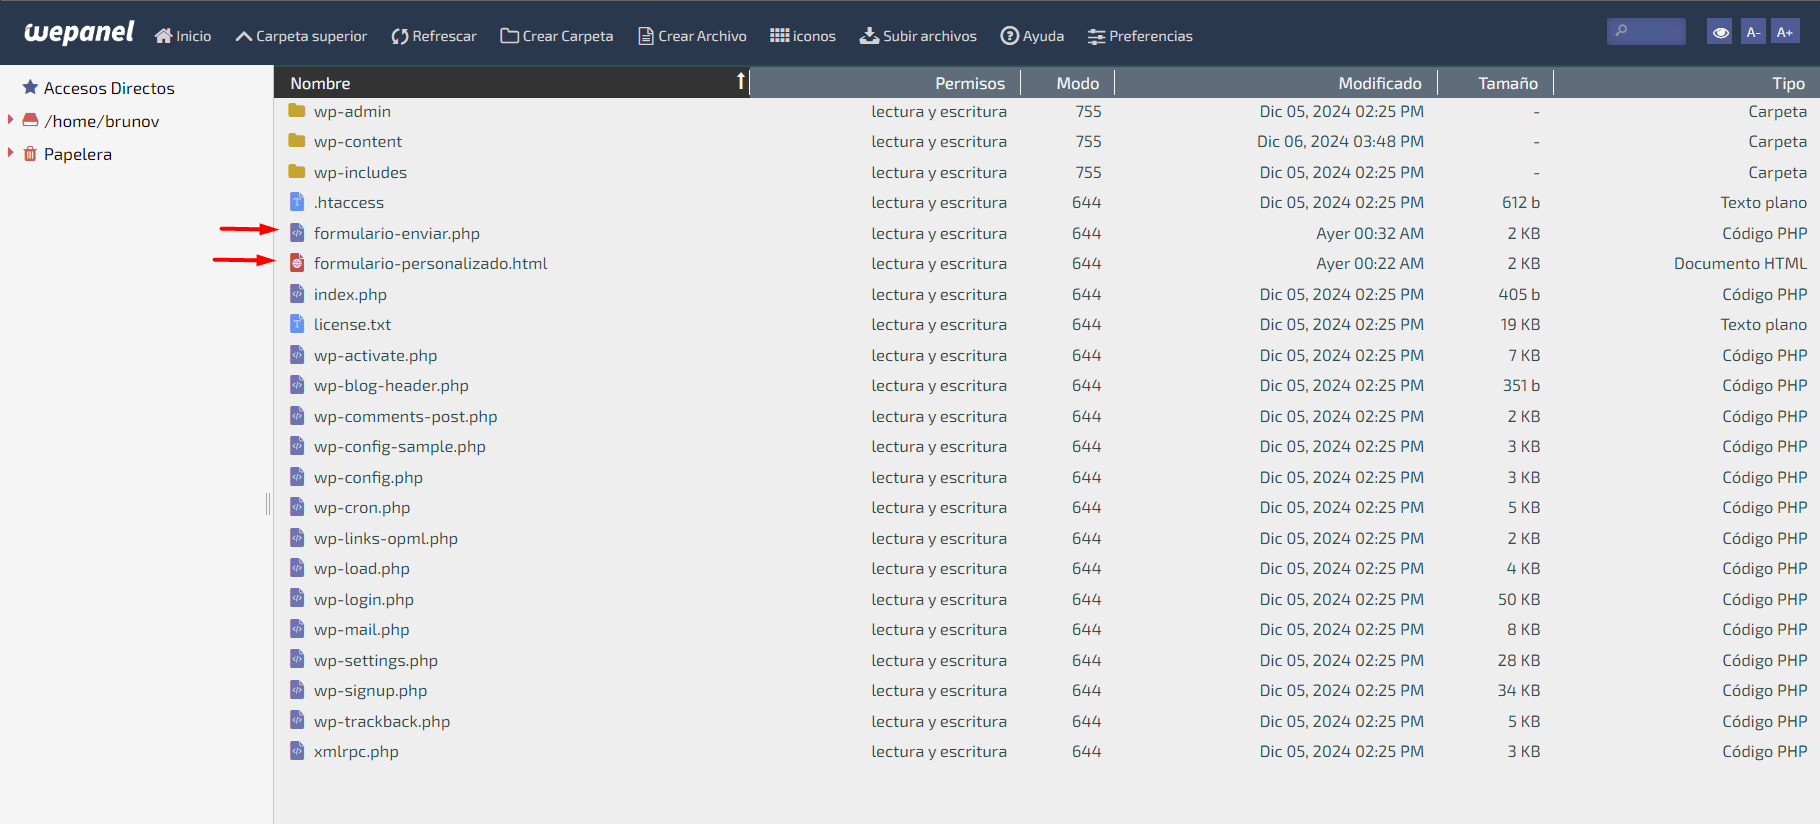Select file name formulario-enviar.php

[x=397, y=233]
